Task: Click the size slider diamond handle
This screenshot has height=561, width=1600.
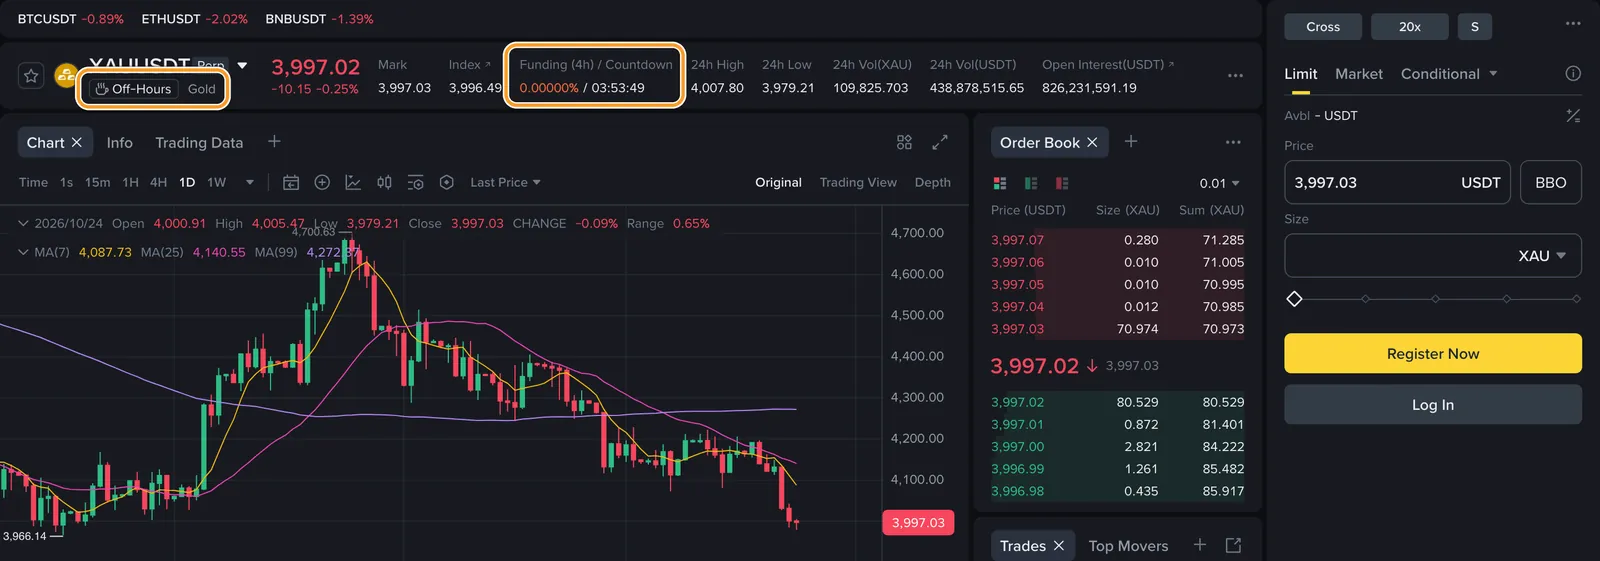Action: [x=1294, y=299]
